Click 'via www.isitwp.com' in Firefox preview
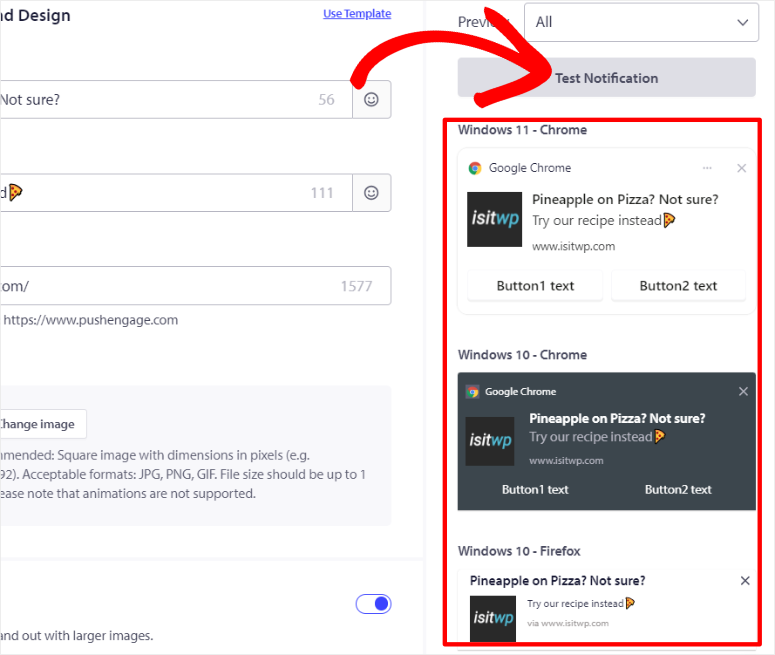The width and height of the screenshot is (775, 655). (568, 623)
